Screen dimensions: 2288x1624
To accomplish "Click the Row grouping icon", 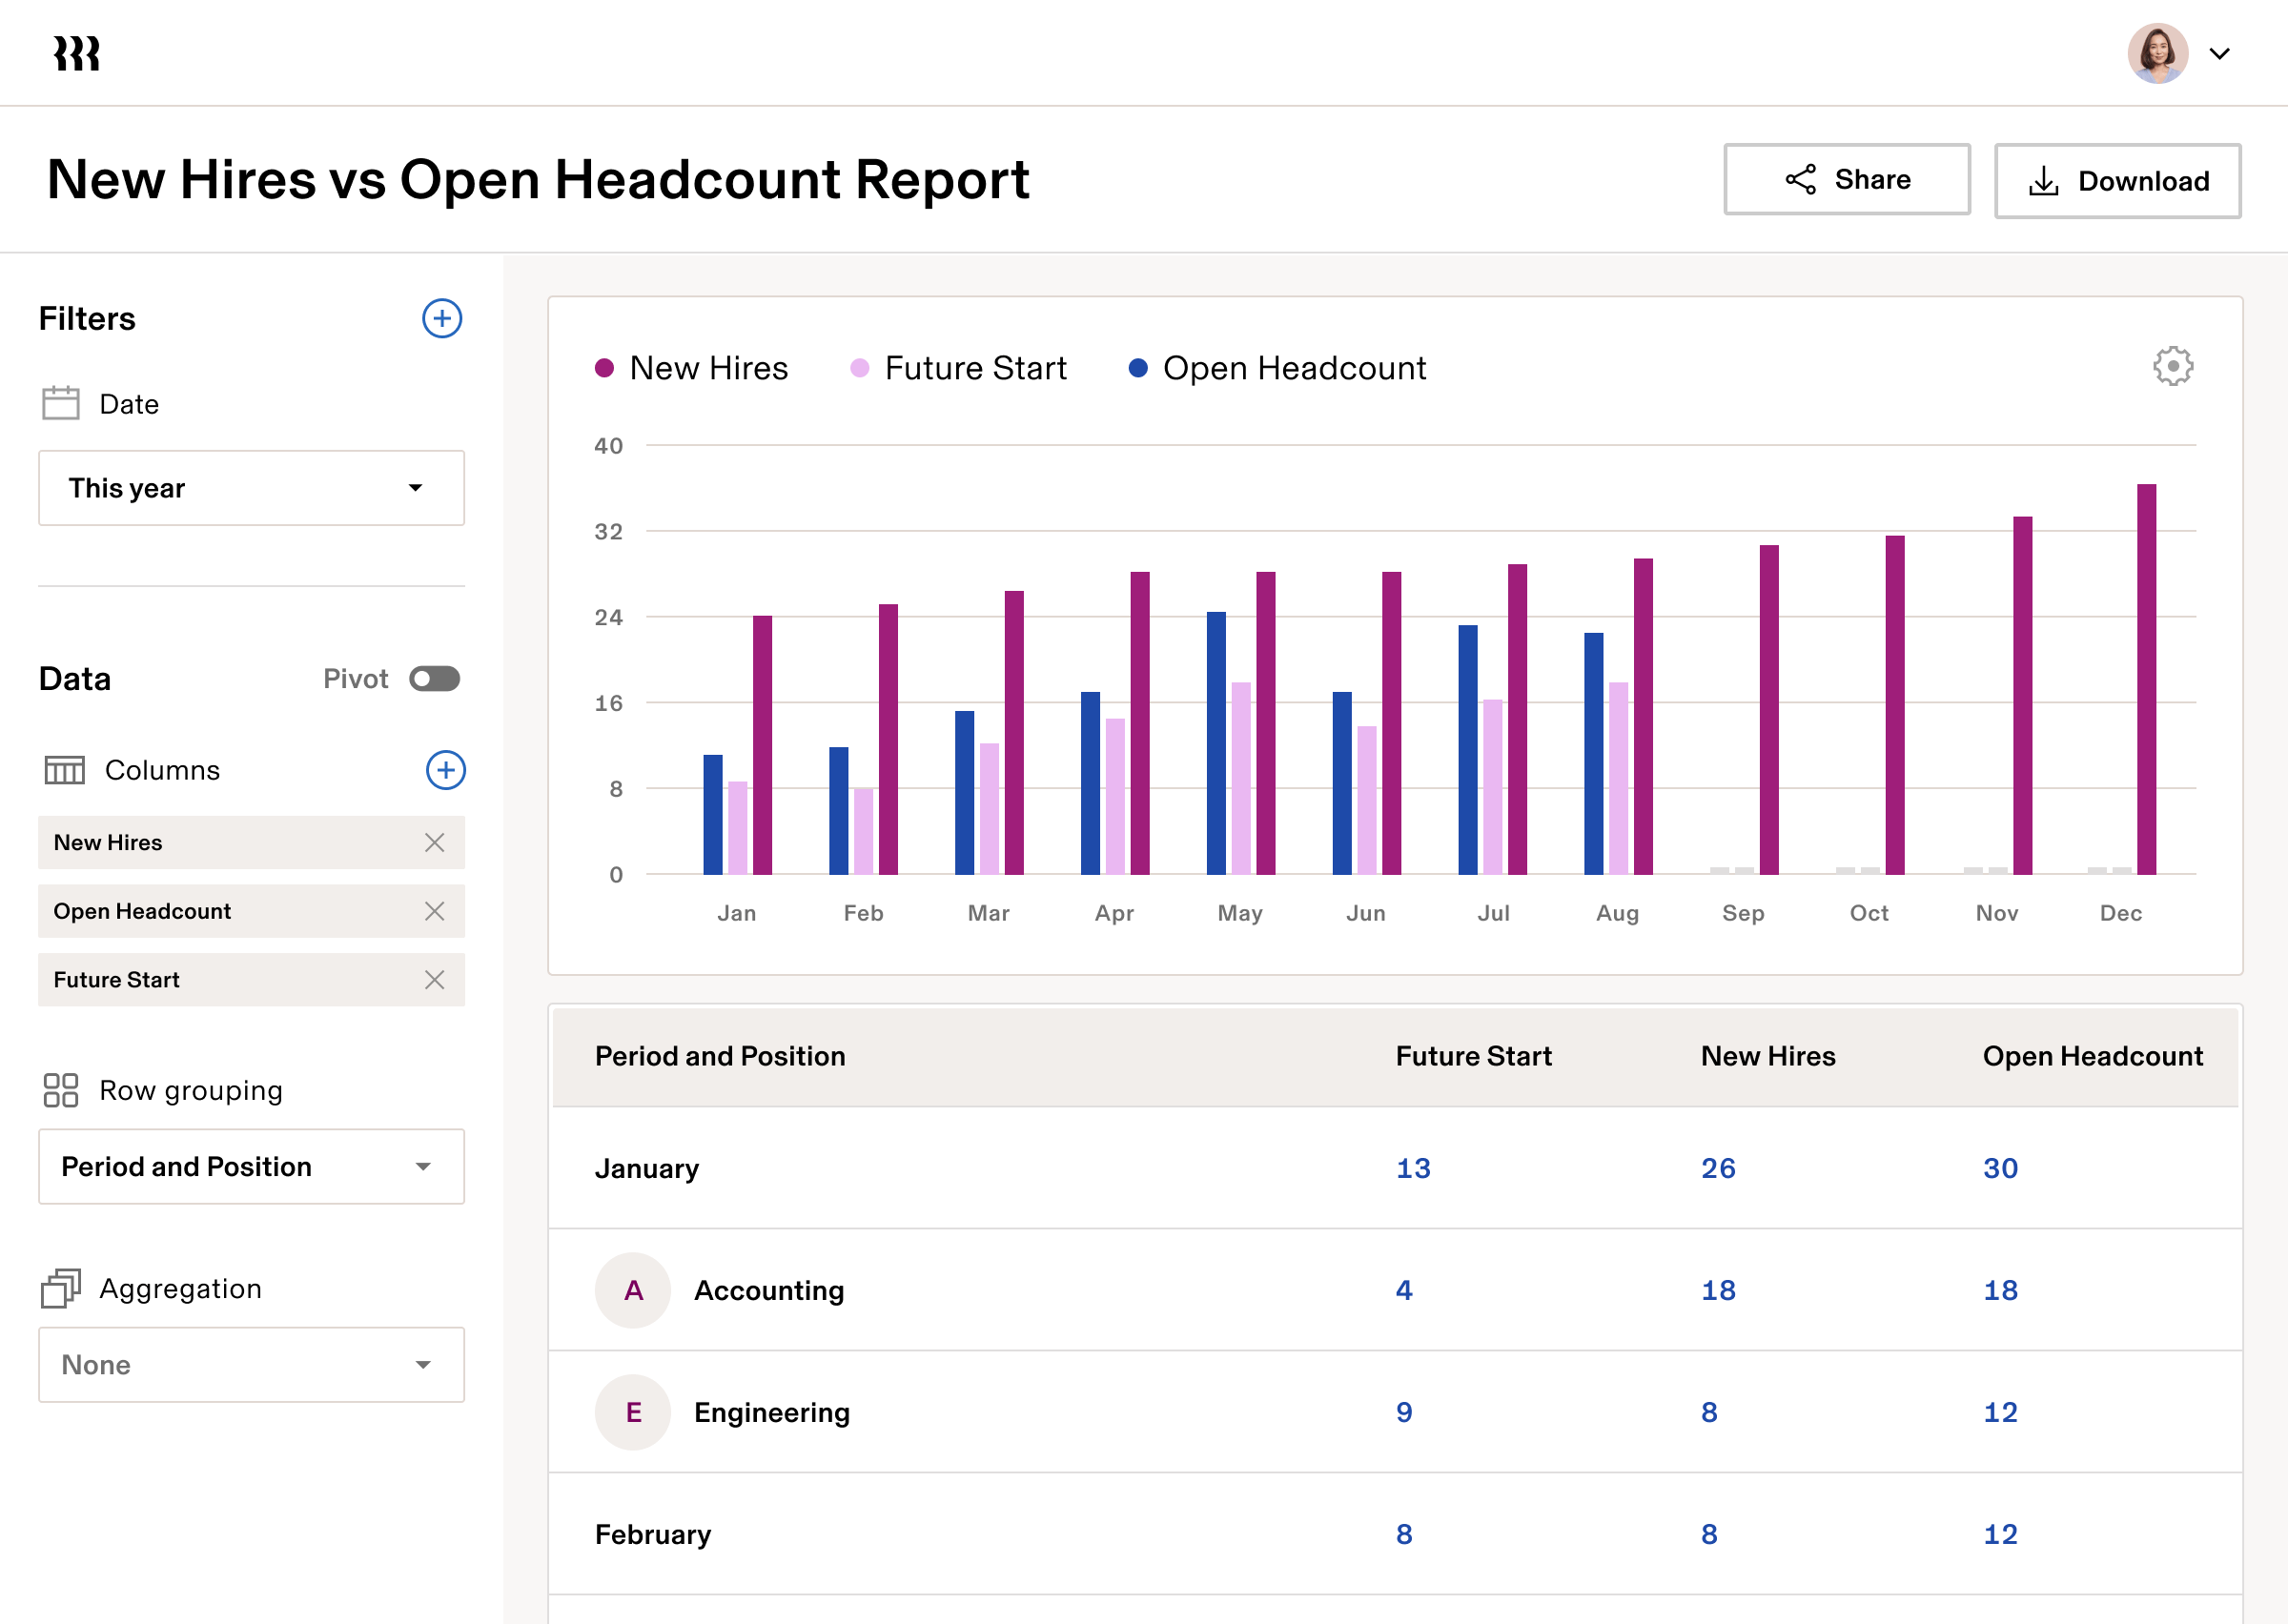I will click(x=62, y=1090).
